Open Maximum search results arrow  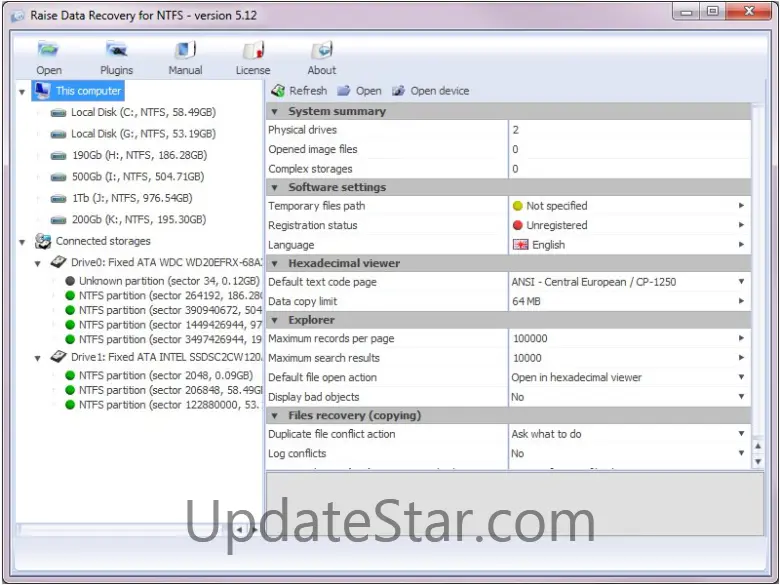click(x=741, y=358)
